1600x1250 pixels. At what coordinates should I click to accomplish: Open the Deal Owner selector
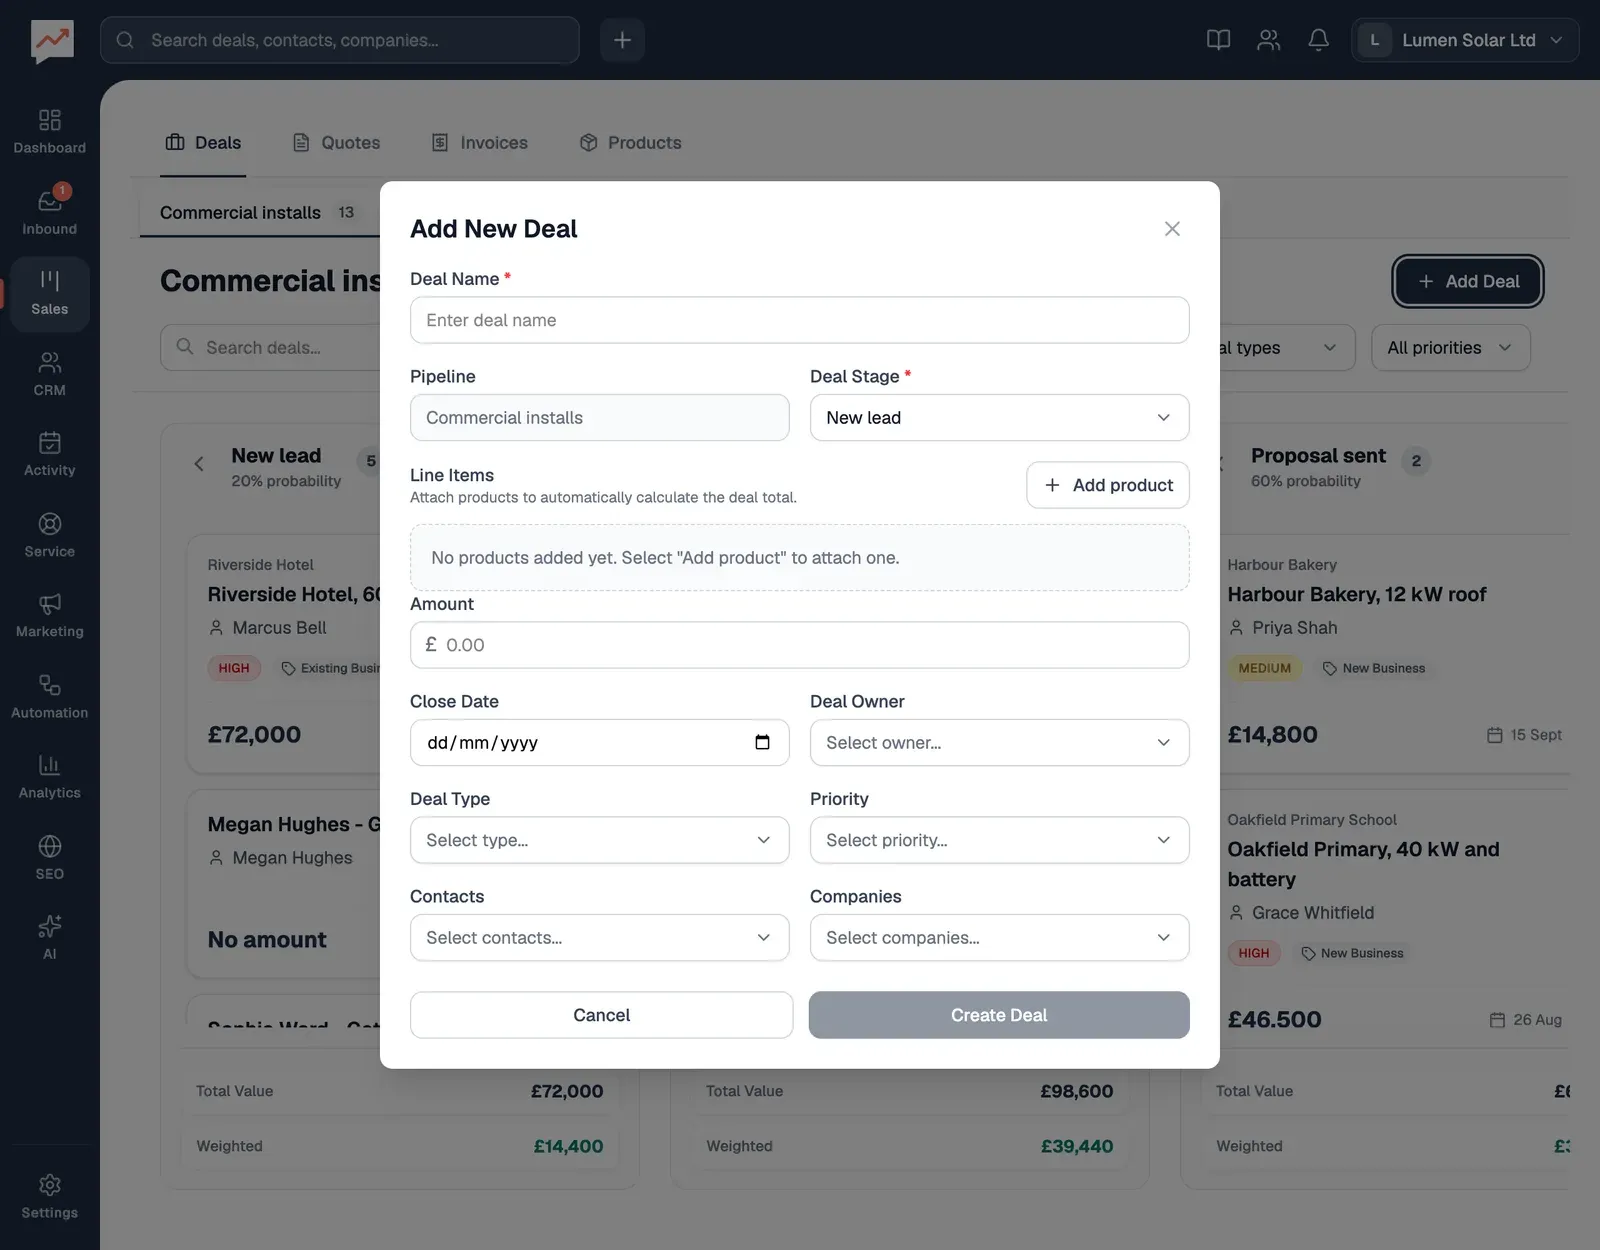[999, 742]
